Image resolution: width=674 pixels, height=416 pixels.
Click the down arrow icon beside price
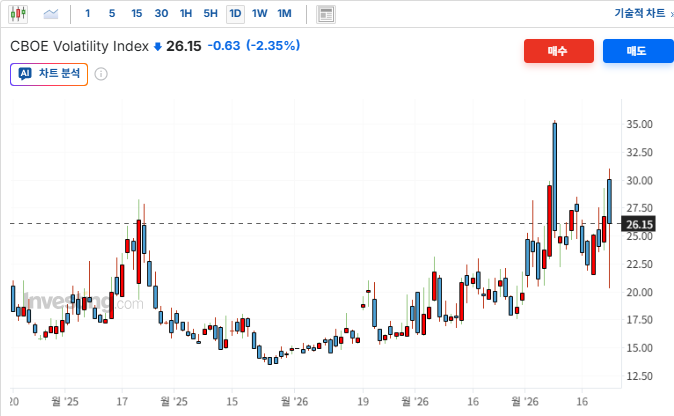pyautogui.click(x=158, y=46)
